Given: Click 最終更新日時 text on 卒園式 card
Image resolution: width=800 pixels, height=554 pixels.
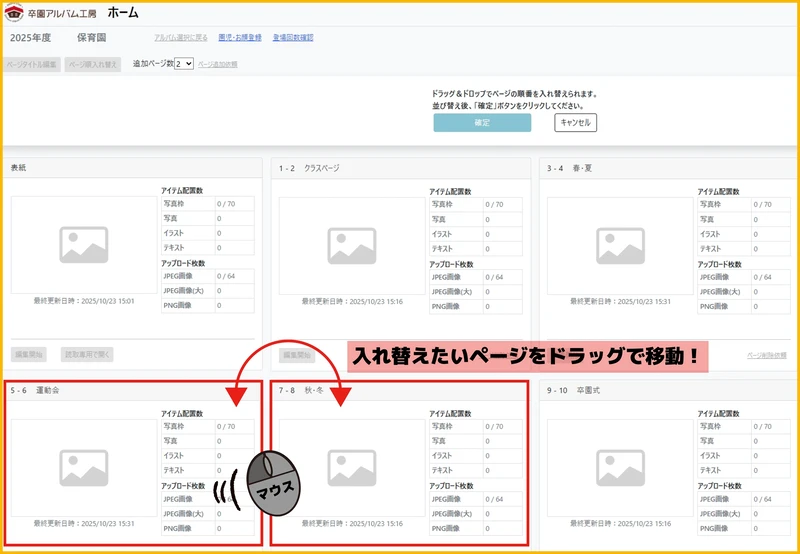Looking at the screenshot, I should [x=620, y=523].
